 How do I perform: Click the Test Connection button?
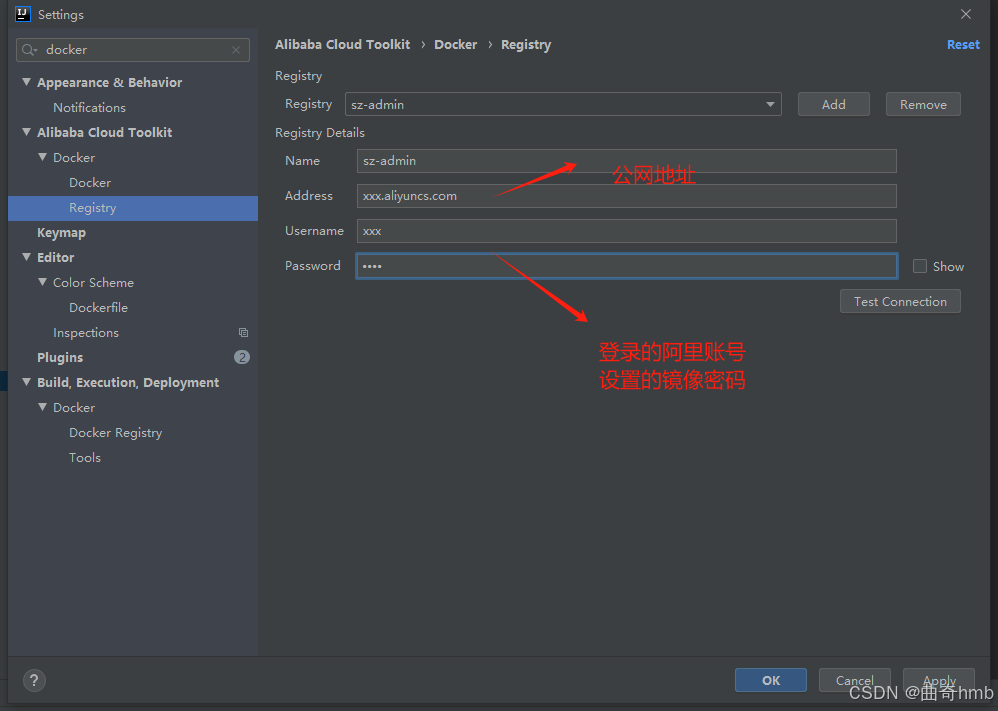[x=900, y=302]
